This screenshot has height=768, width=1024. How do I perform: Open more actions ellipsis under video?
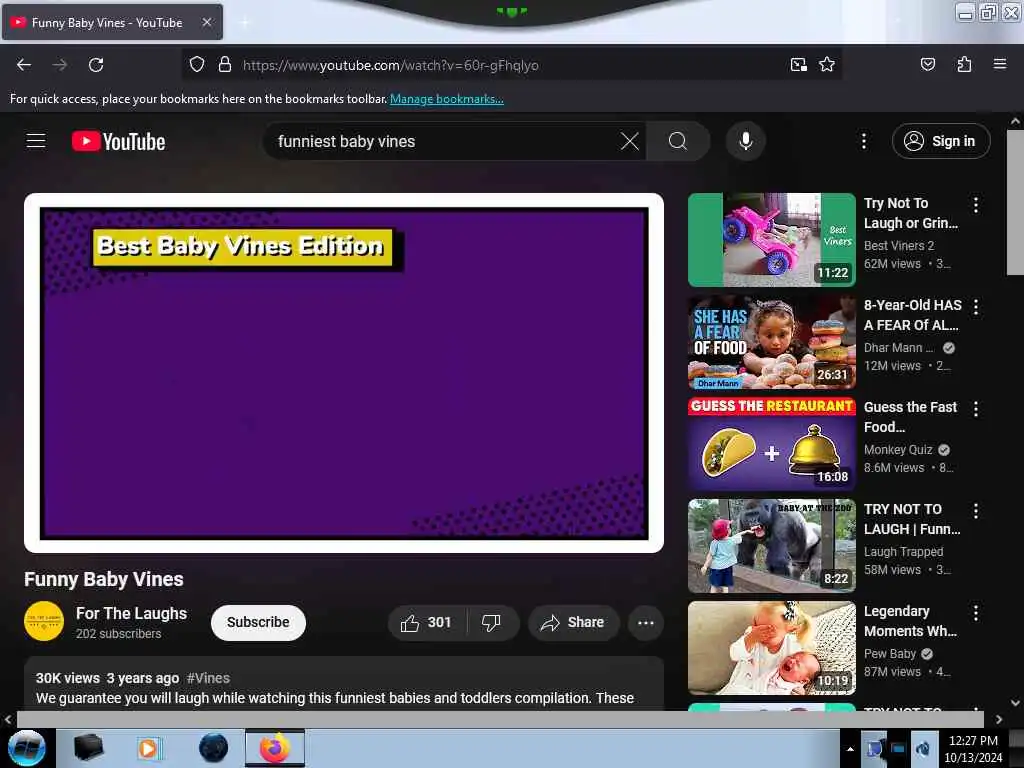point(645,622)
